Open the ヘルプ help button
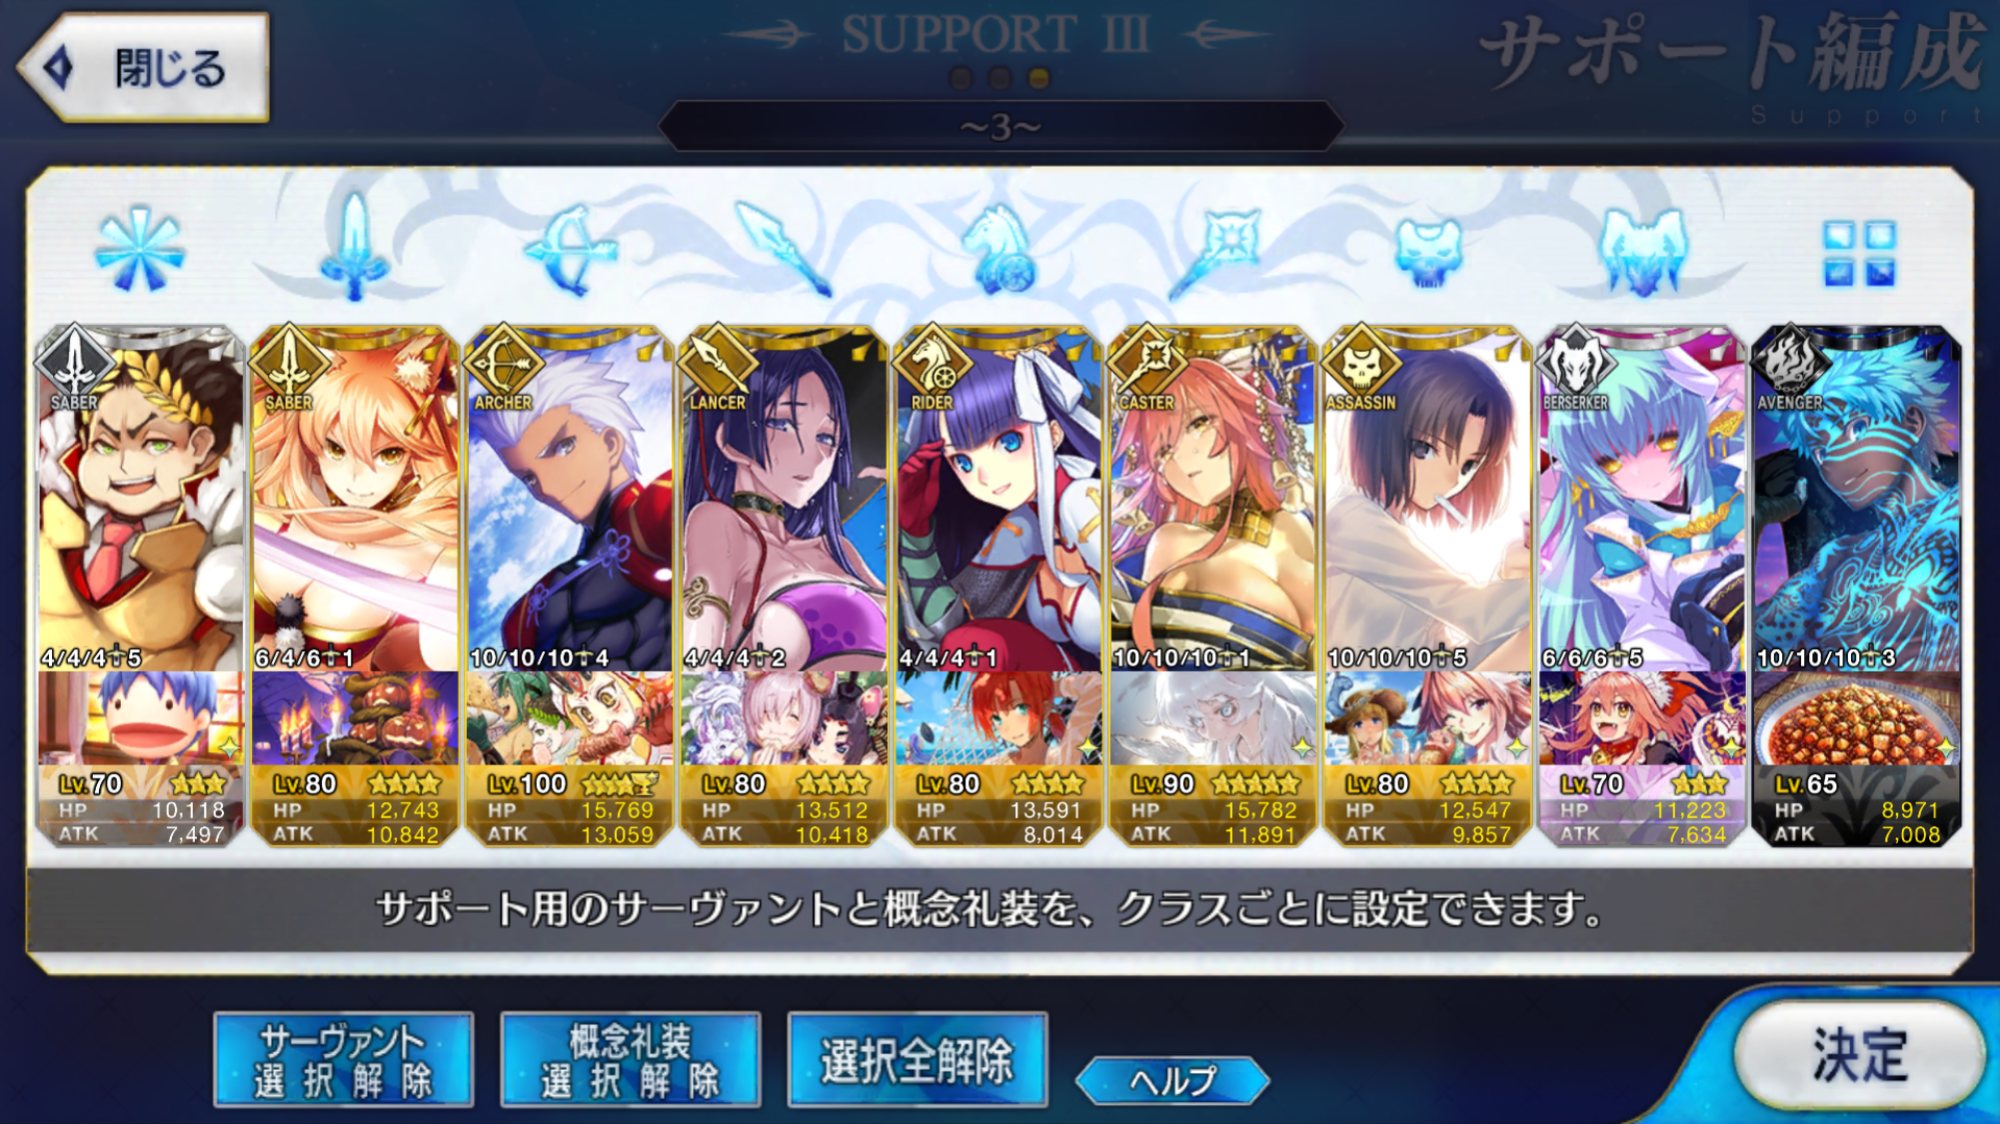 coord(1172,1080)
